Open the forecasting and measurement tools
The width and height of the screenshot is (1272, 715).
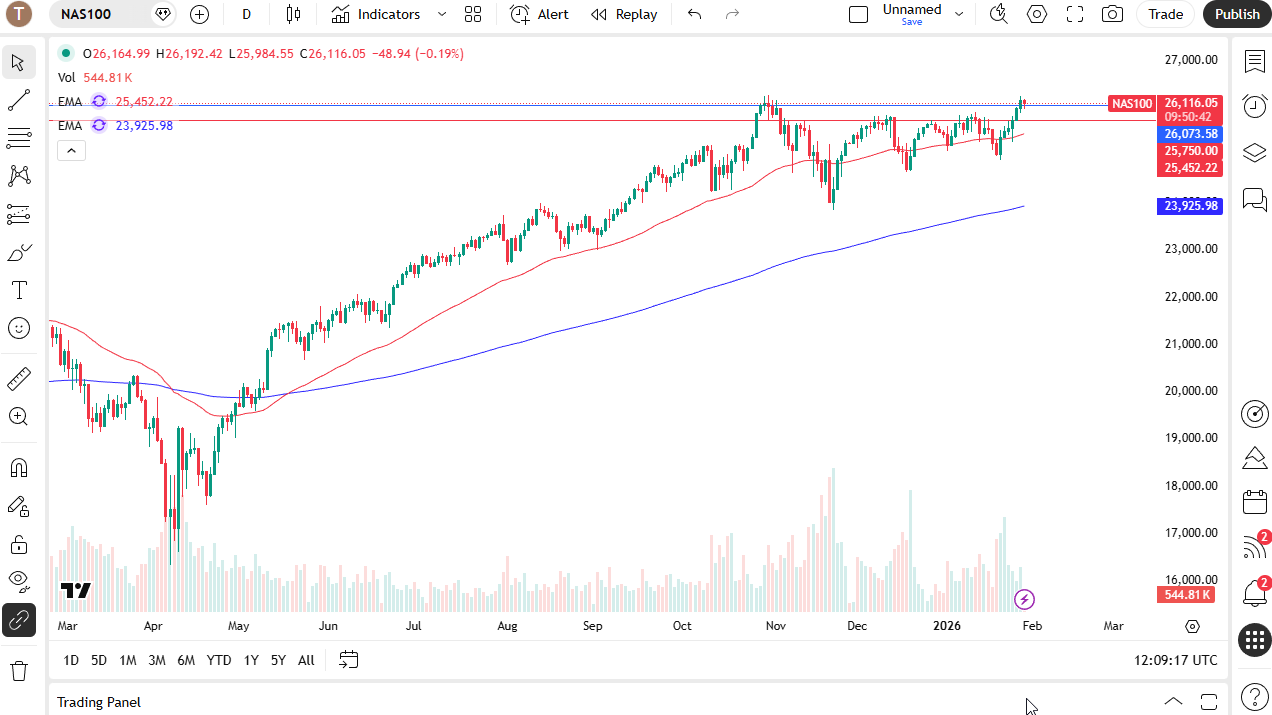(18, 214)
